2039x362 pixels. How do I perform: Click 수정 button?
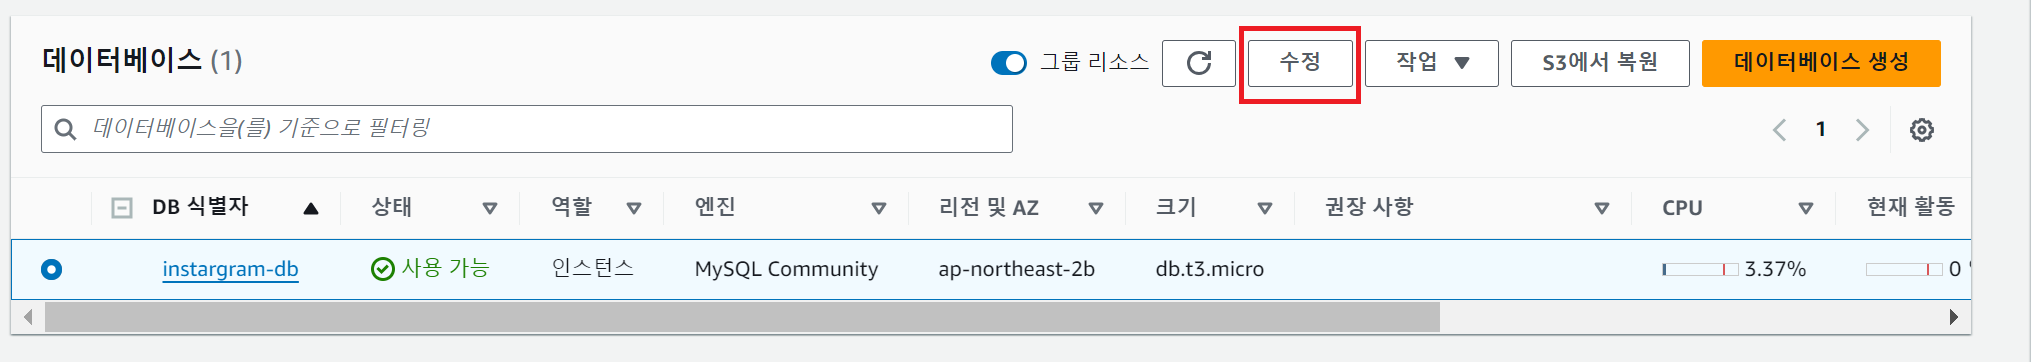(1300, 63)
